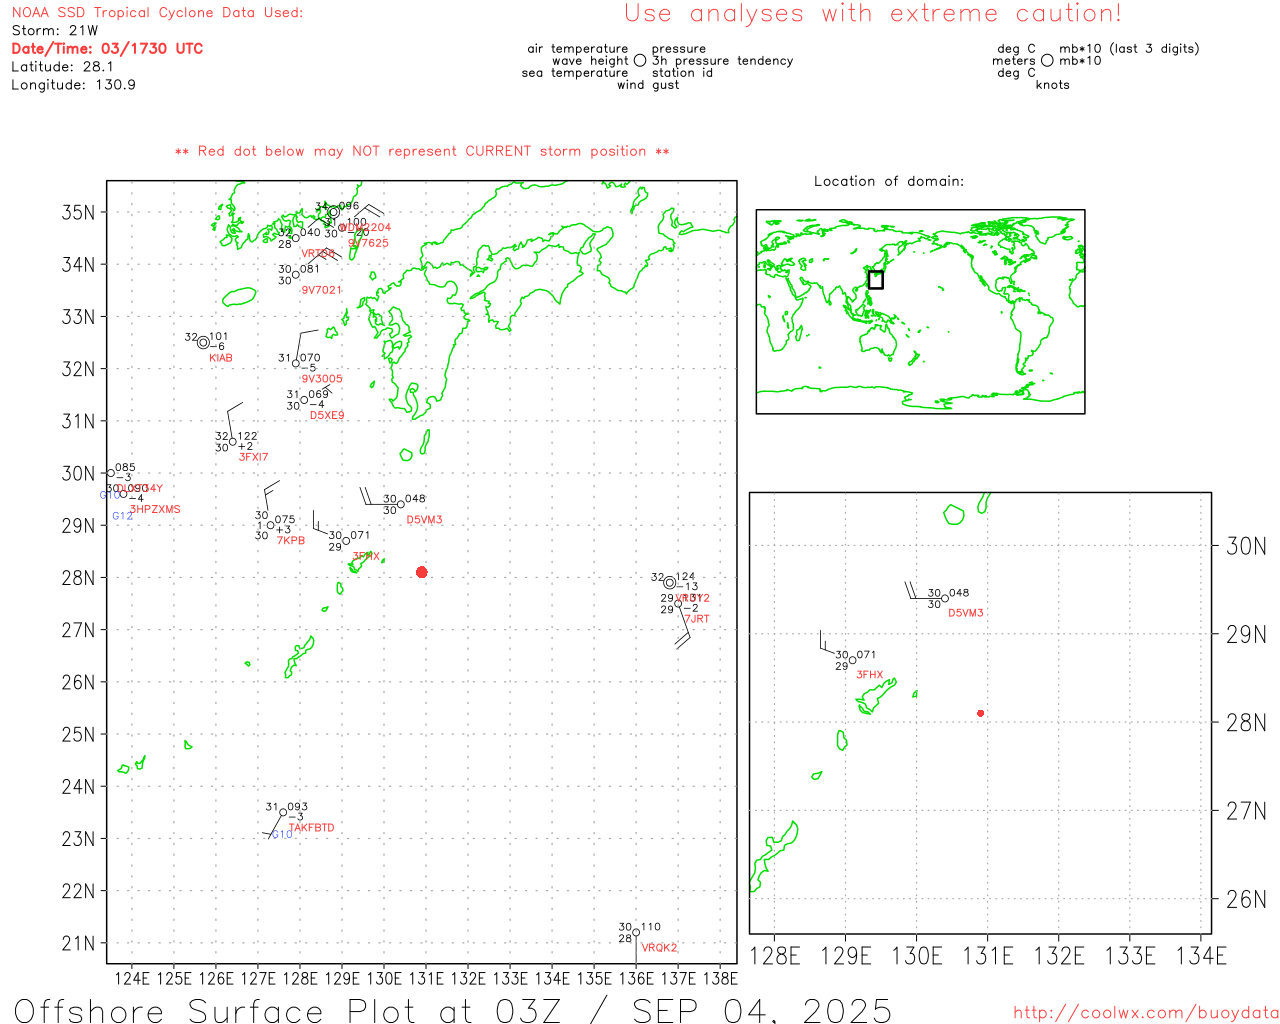Click the D5VM3 station circle in inset map

click(945, 598)
